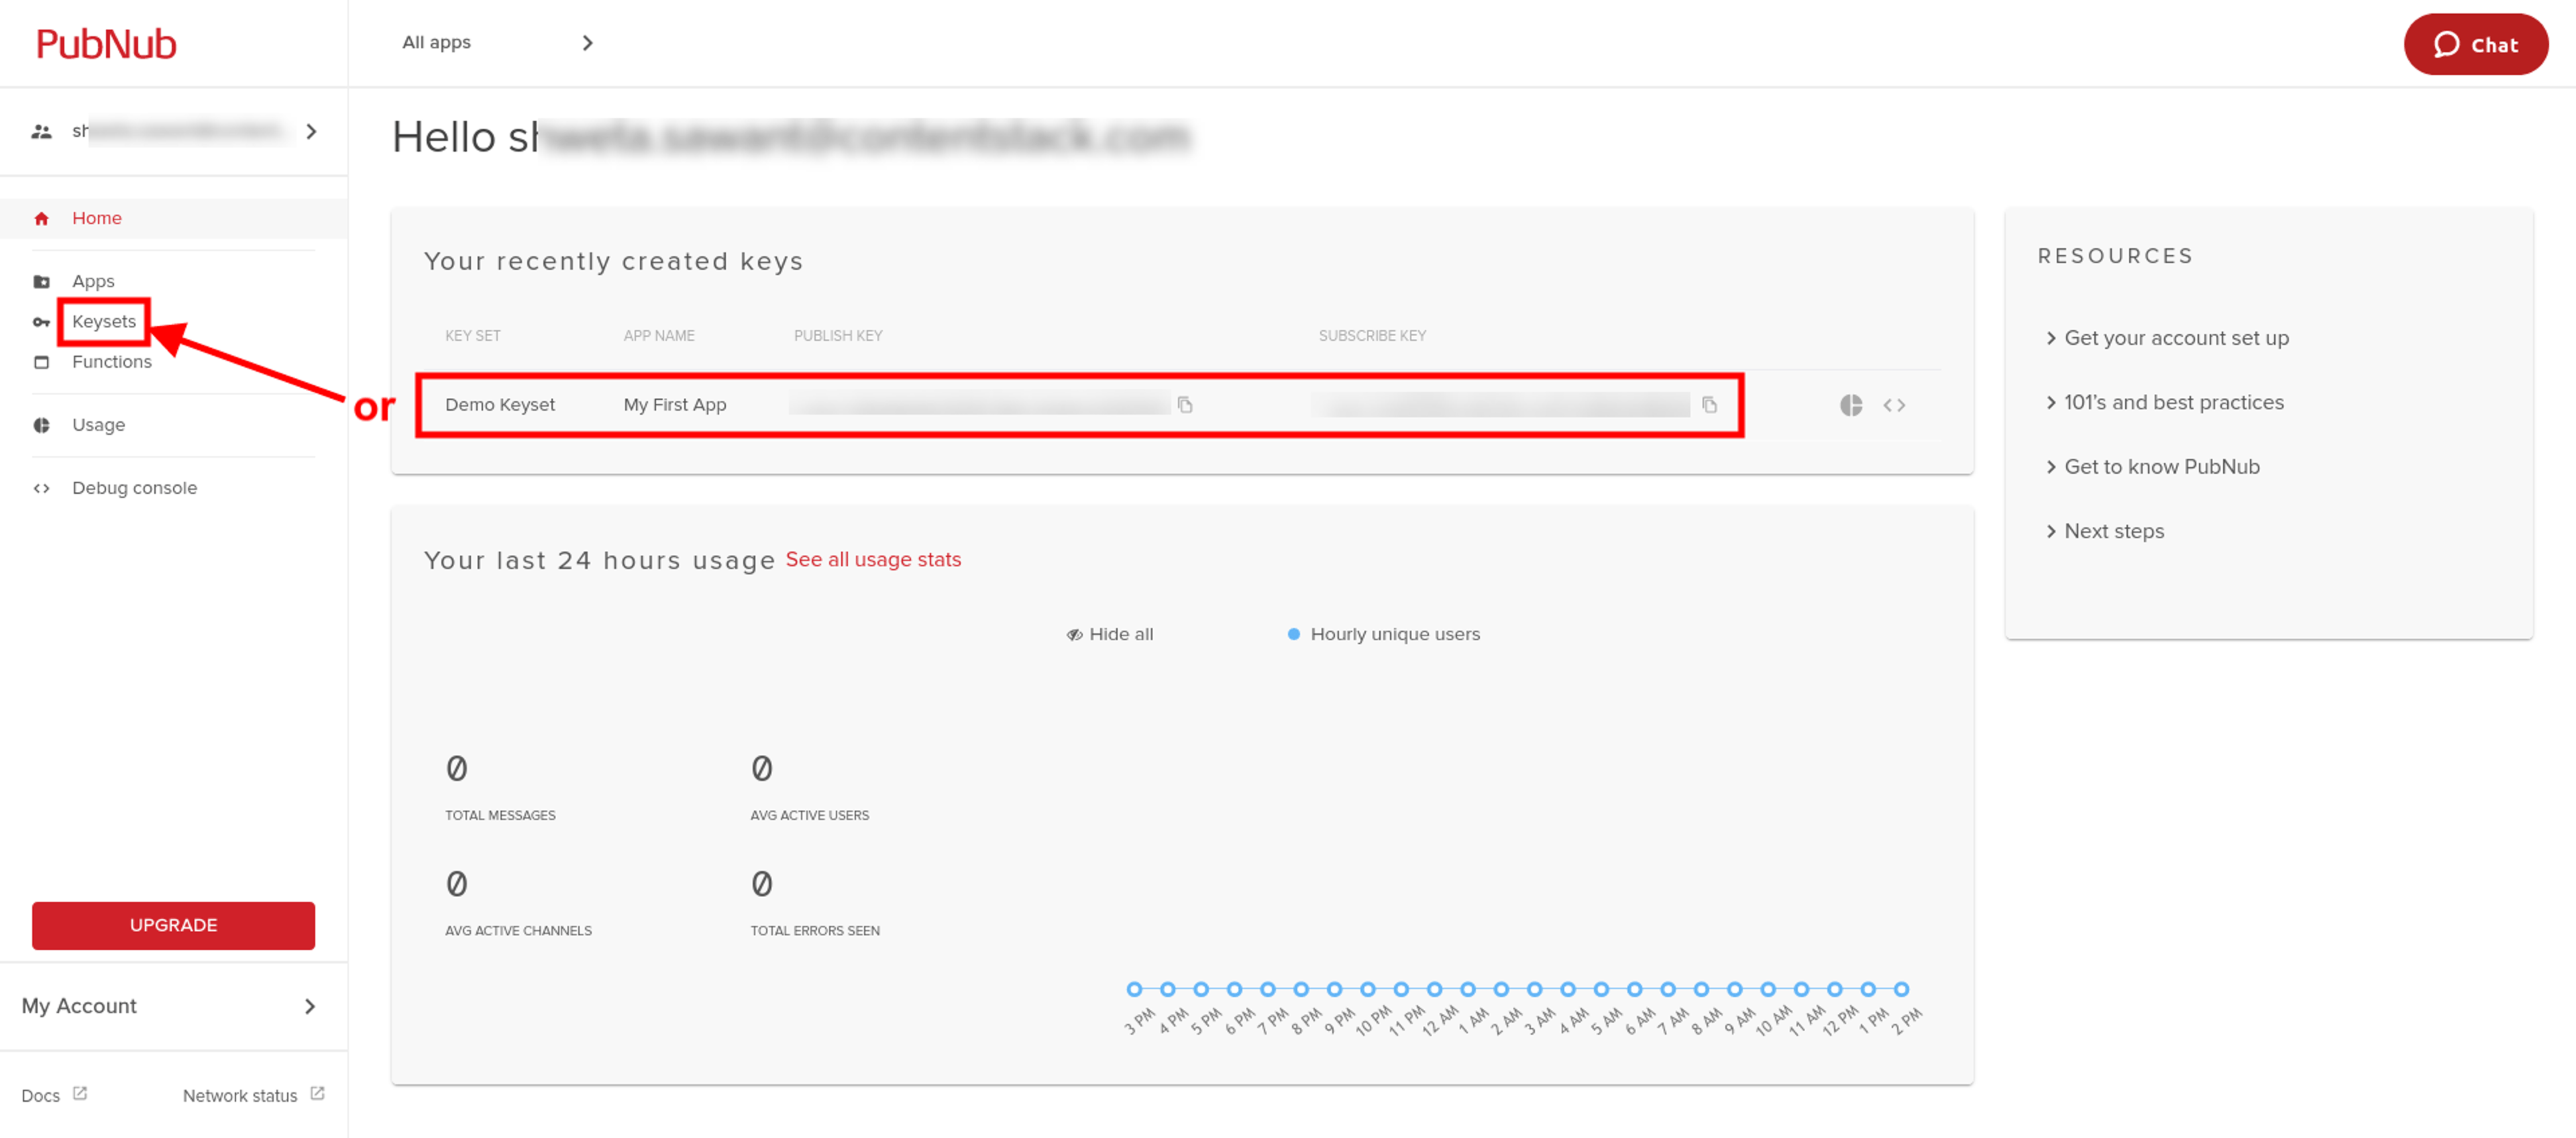Go to Home in the sidebar
2576x1138 pixels.
pyautogui.click(x=96, y=218)
